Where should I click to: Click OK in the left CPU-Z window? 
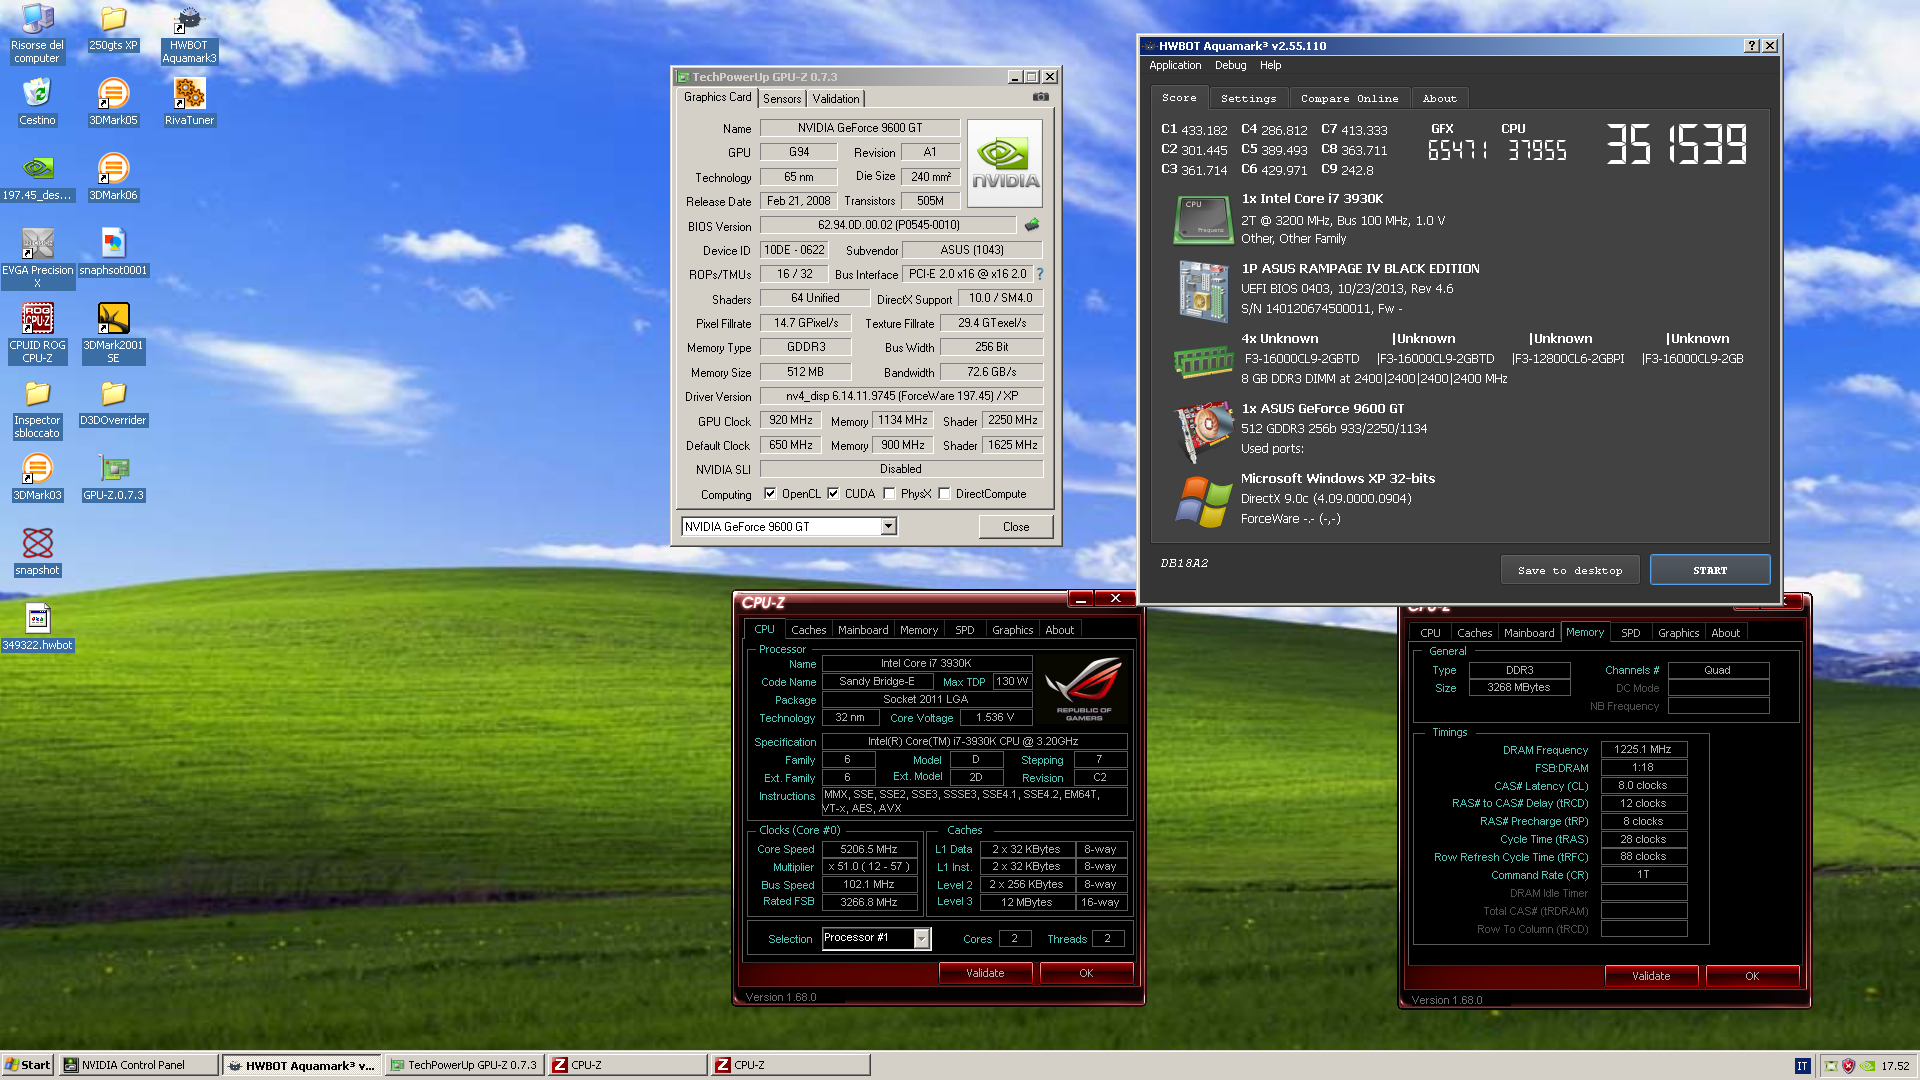click(1086, 973)
